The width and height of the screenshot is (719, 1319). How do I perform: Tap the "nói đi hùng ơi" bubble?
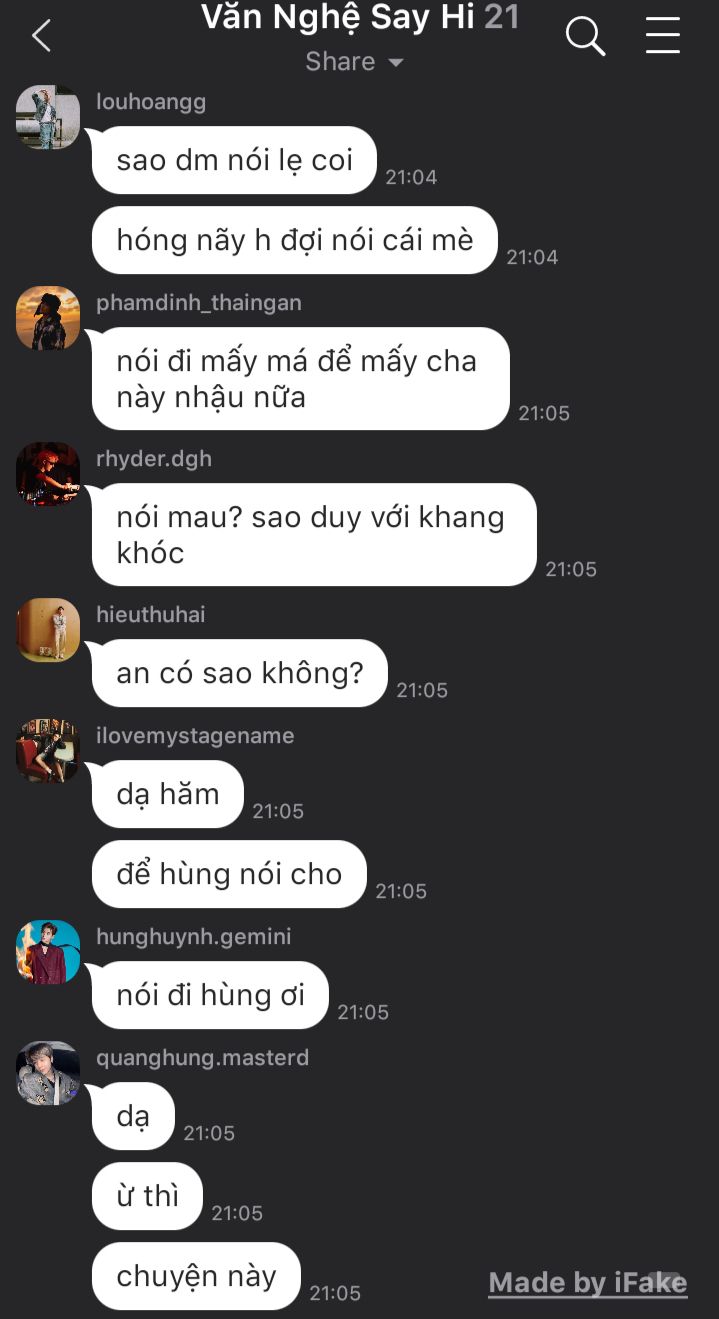tap(210, 995)
